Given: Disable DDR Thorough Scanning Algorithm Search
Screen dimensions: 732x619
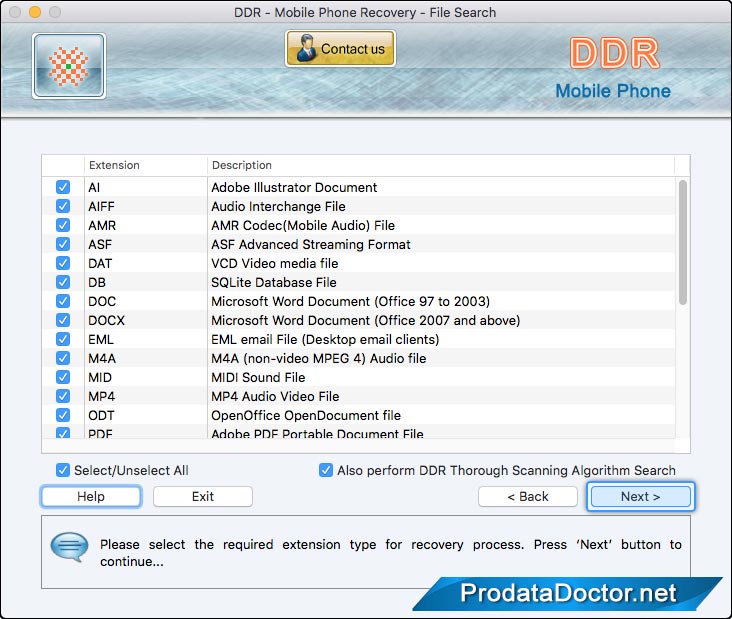Looking at the screenshot, I should [x=326, y=470].
